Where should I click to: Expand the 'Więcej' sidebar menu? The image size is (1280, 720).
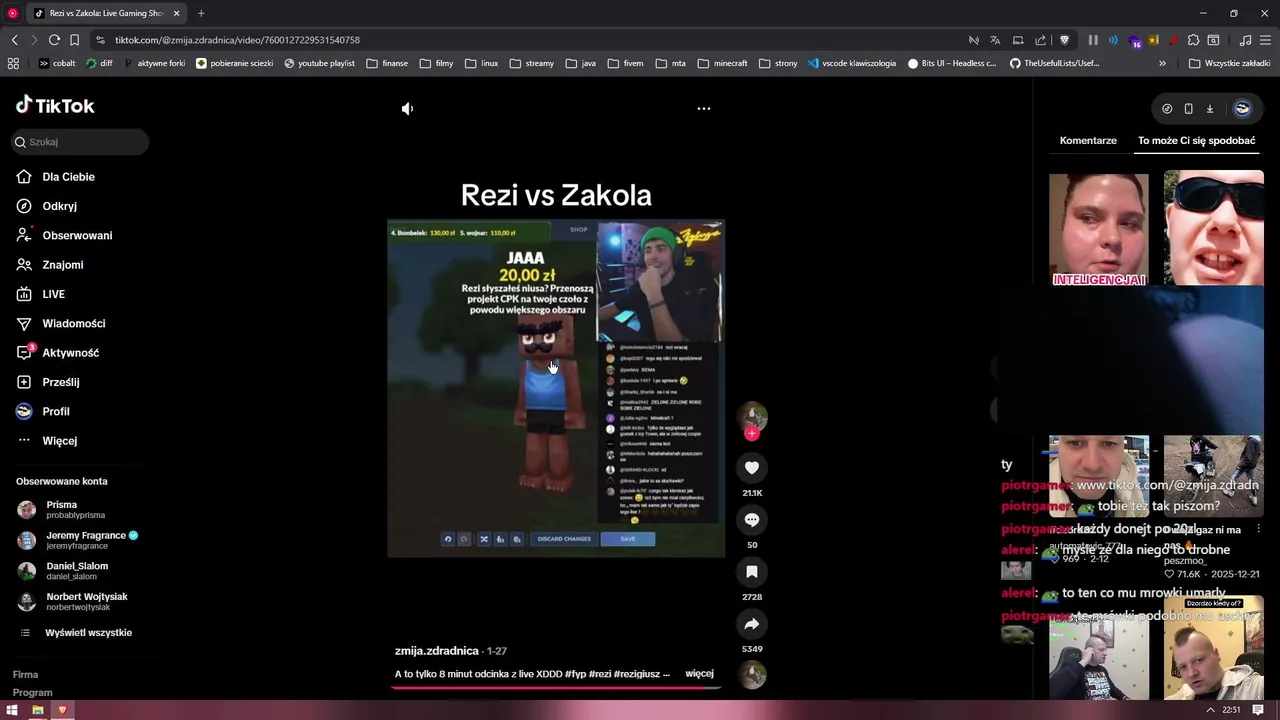pos(59,441)
